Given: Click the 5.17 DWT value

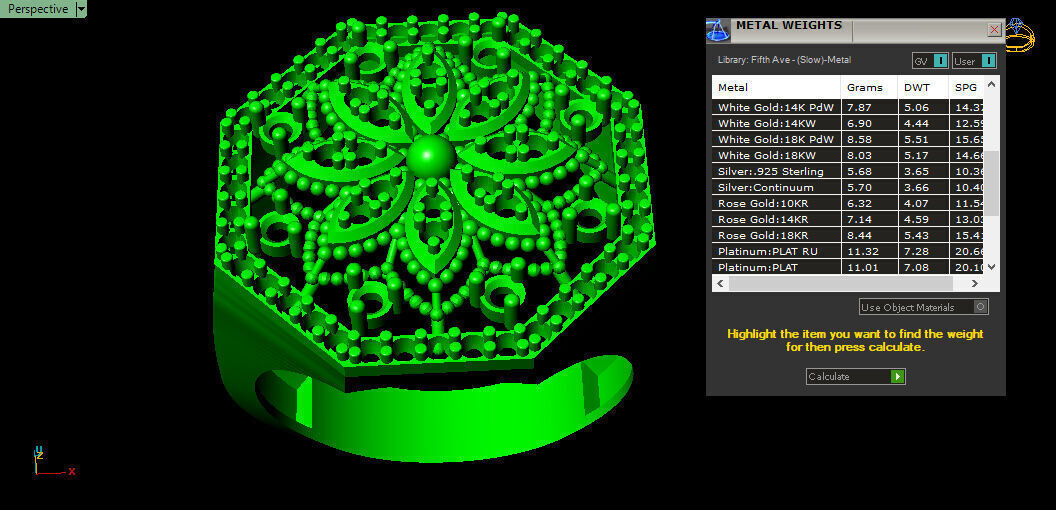Looking at the screenshot, I should click(x=915, y=155).
